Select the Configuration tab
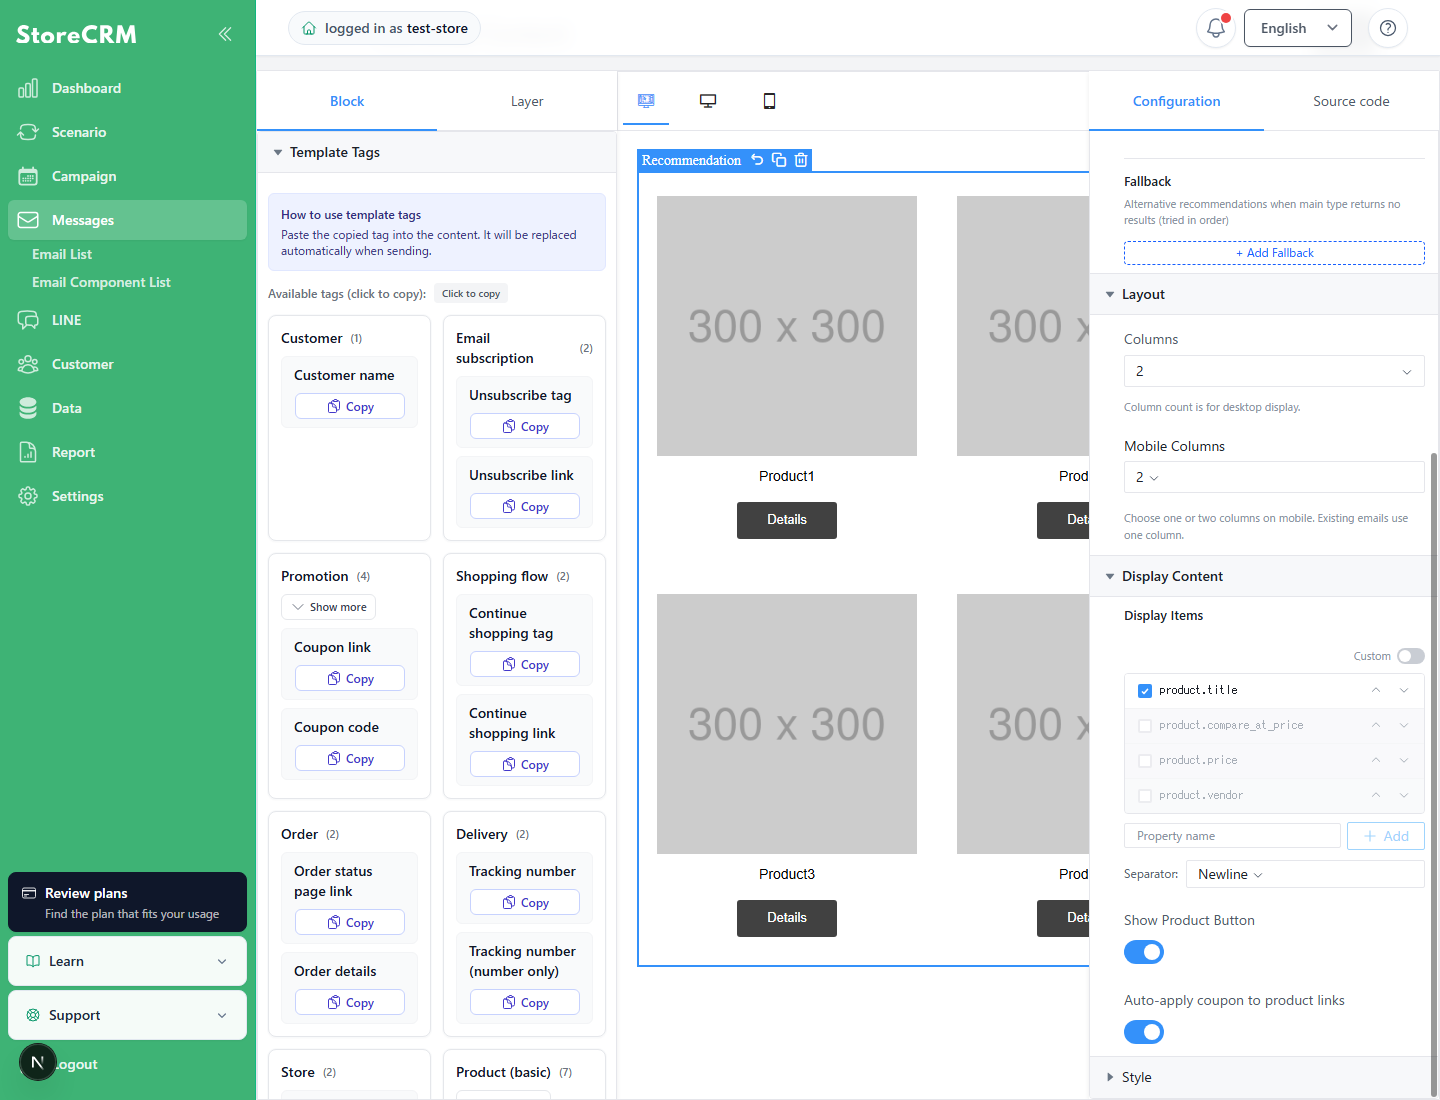1440x1100 pixels. pos(1176,101)
